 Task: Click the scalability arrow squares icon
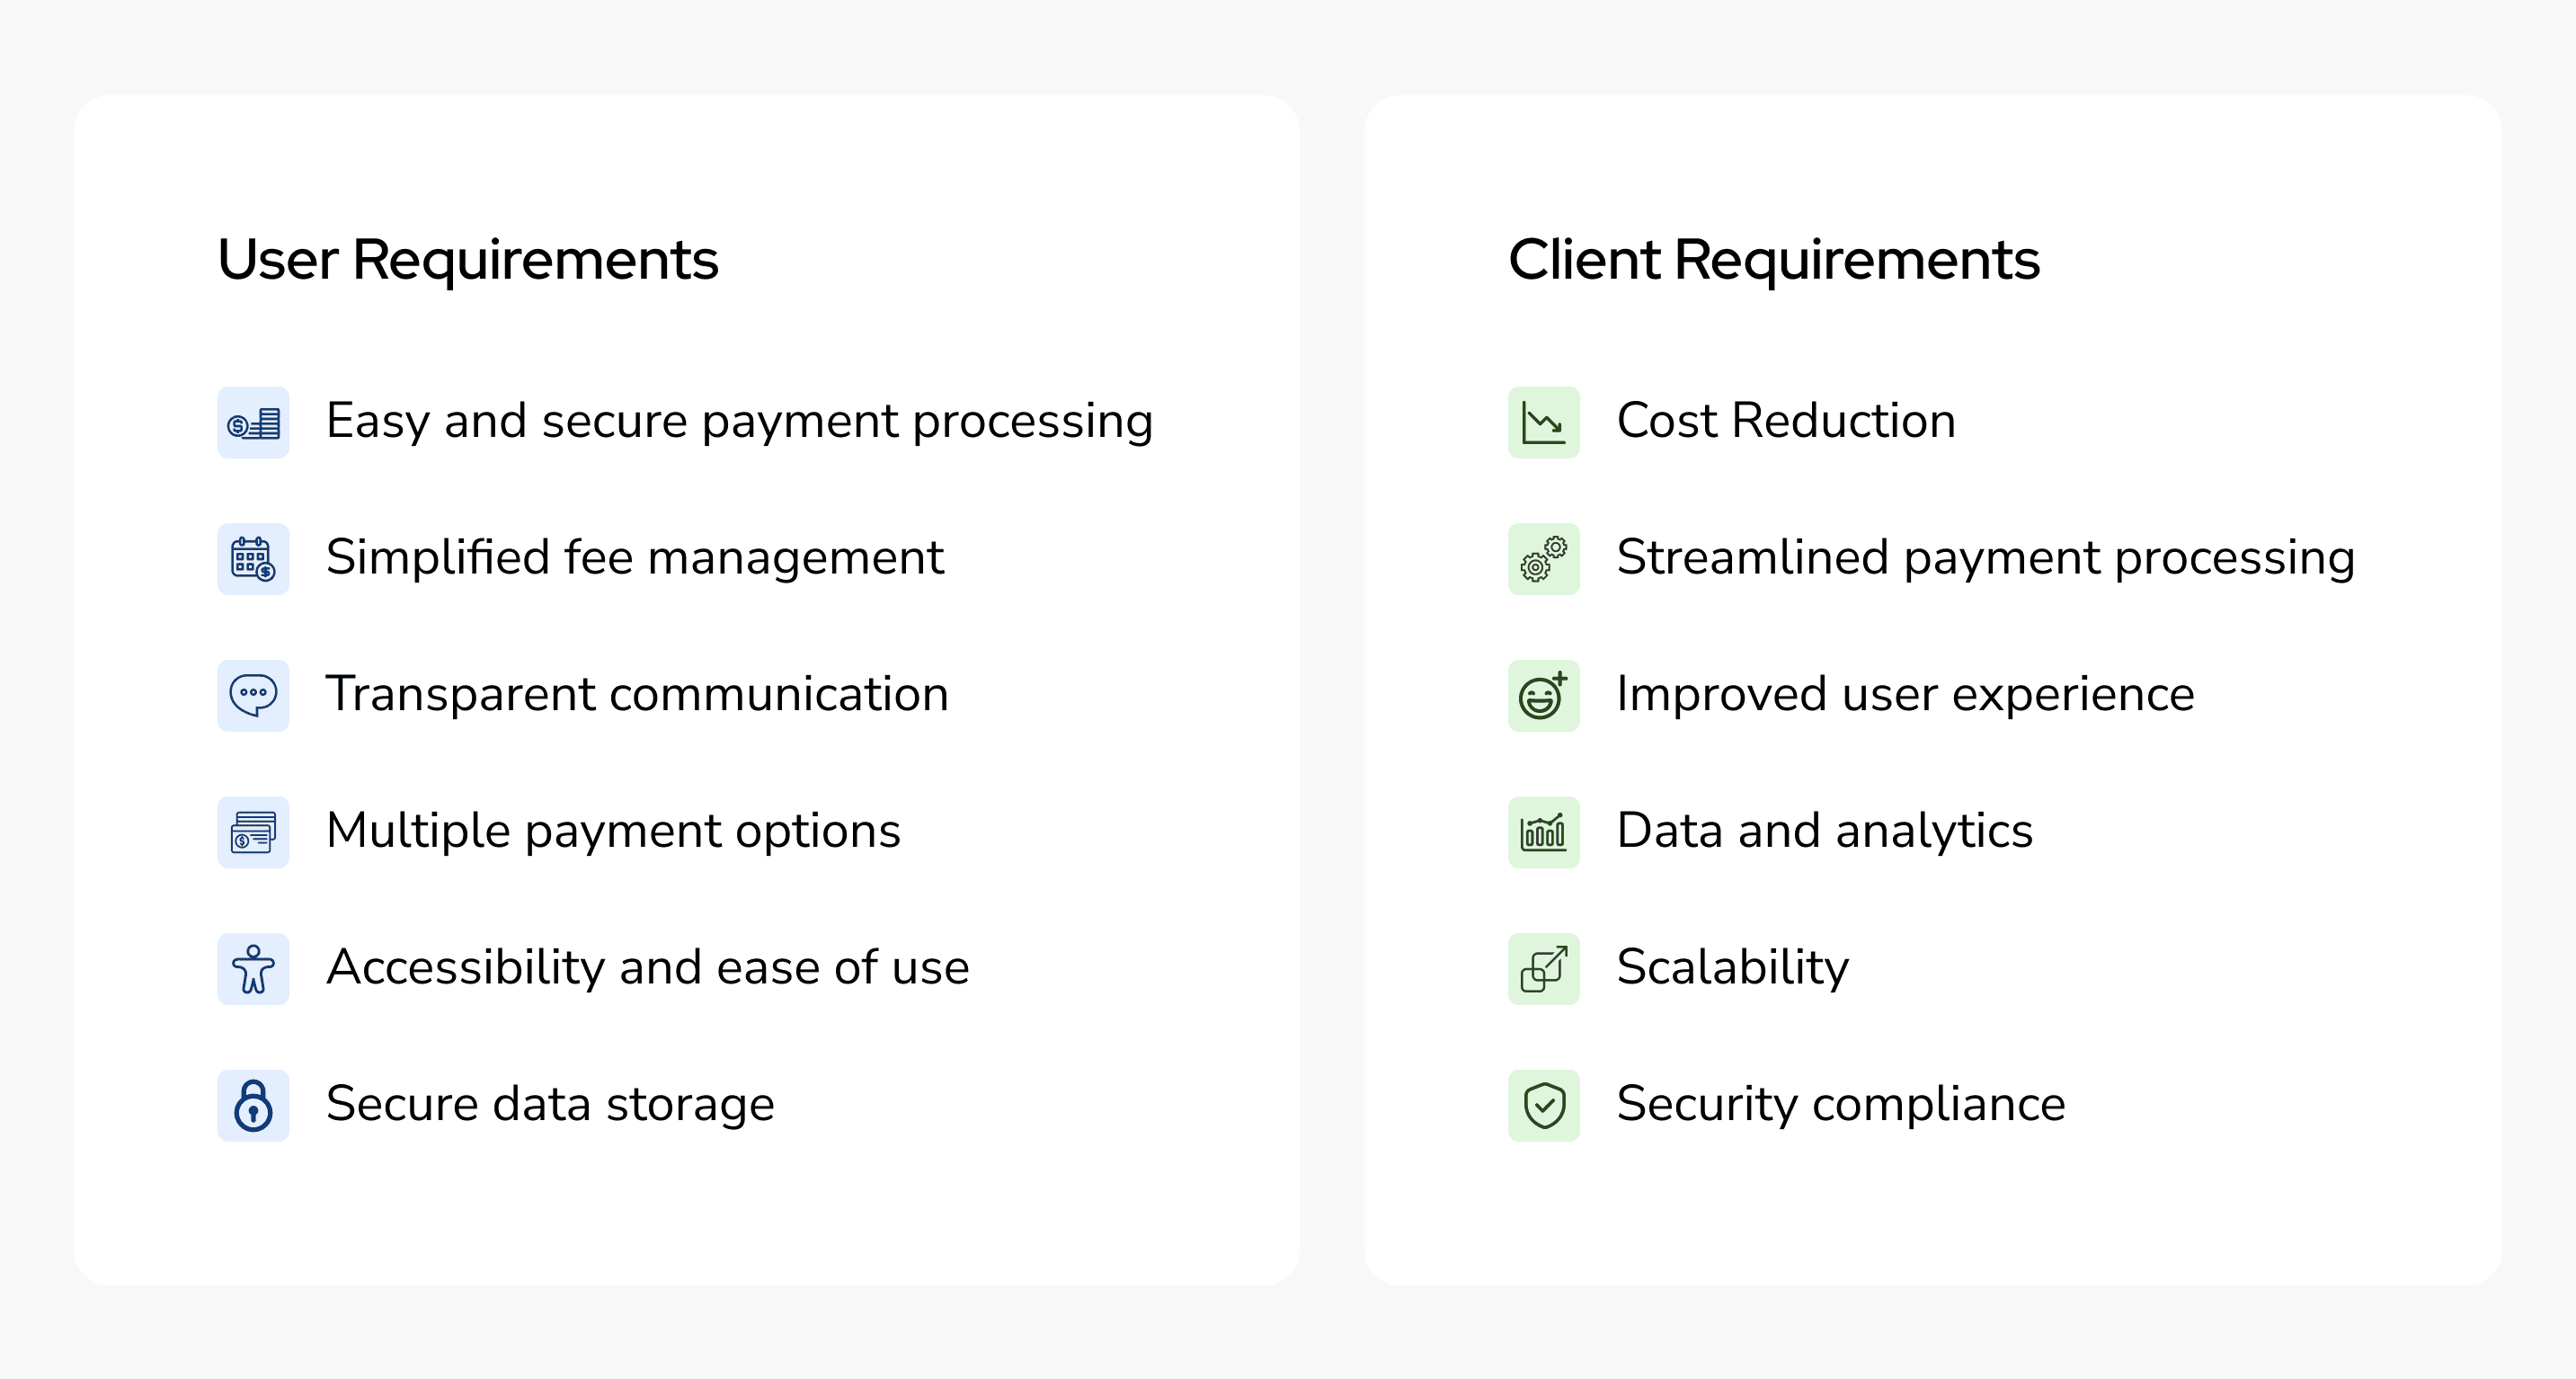pos(1543,969)
